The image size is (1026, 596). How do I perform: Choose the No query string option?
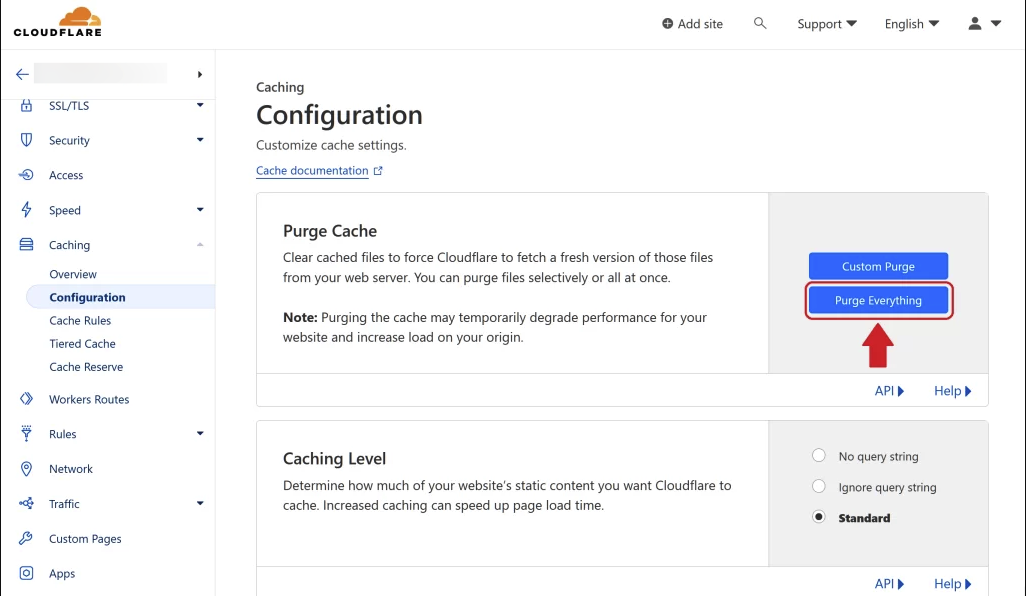pos(819,455)
